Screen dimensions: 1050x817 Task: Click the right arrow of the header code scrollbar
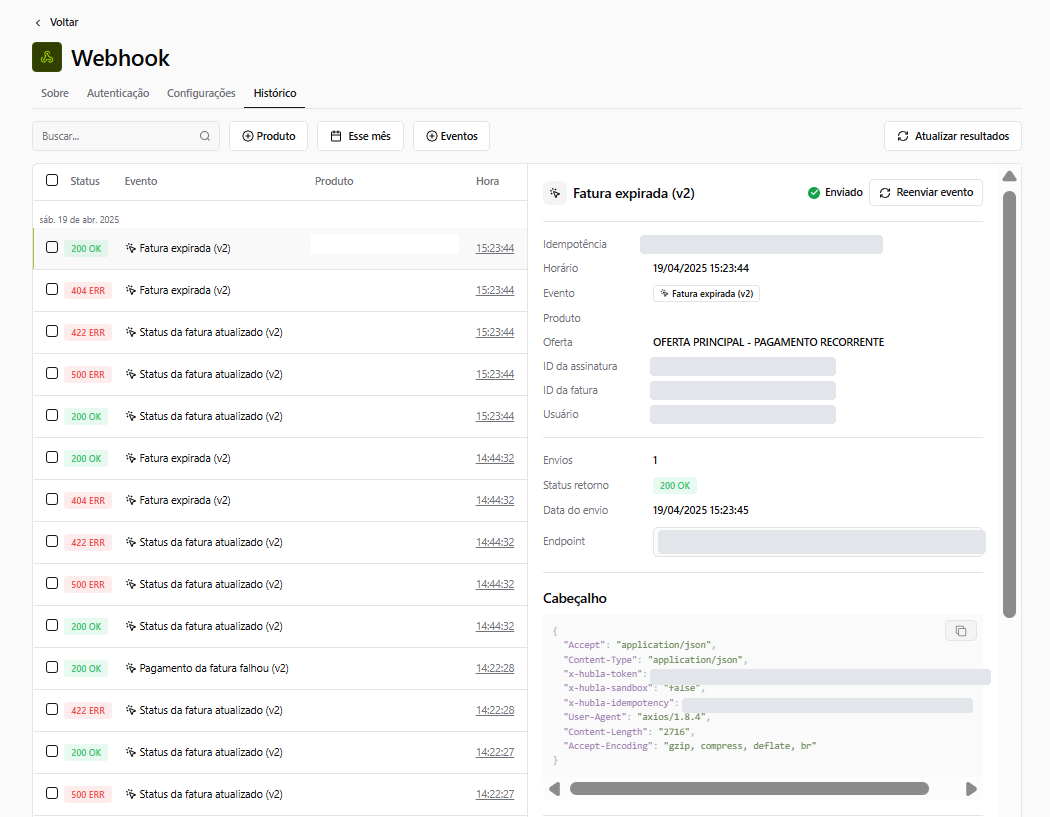pos(971,789)
